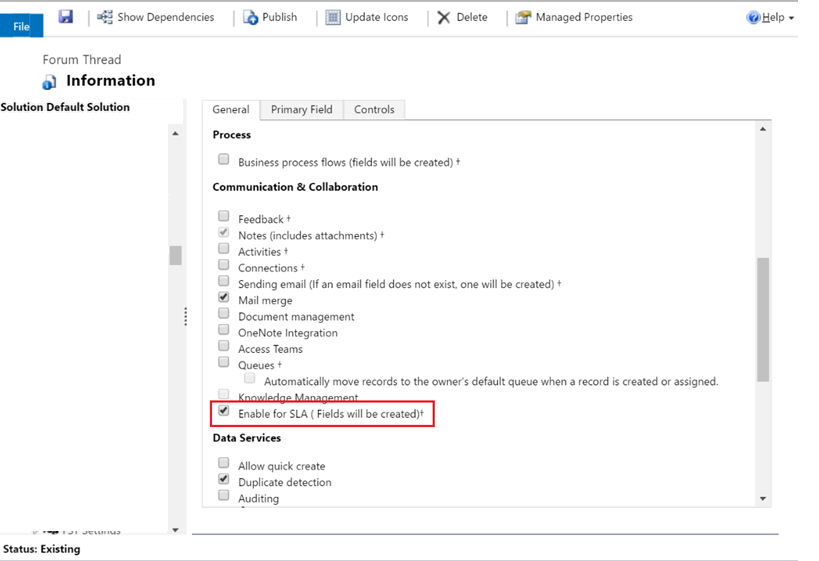Open the File menu
The width and height of the screenshot is (819, 561).
(21, 26)
